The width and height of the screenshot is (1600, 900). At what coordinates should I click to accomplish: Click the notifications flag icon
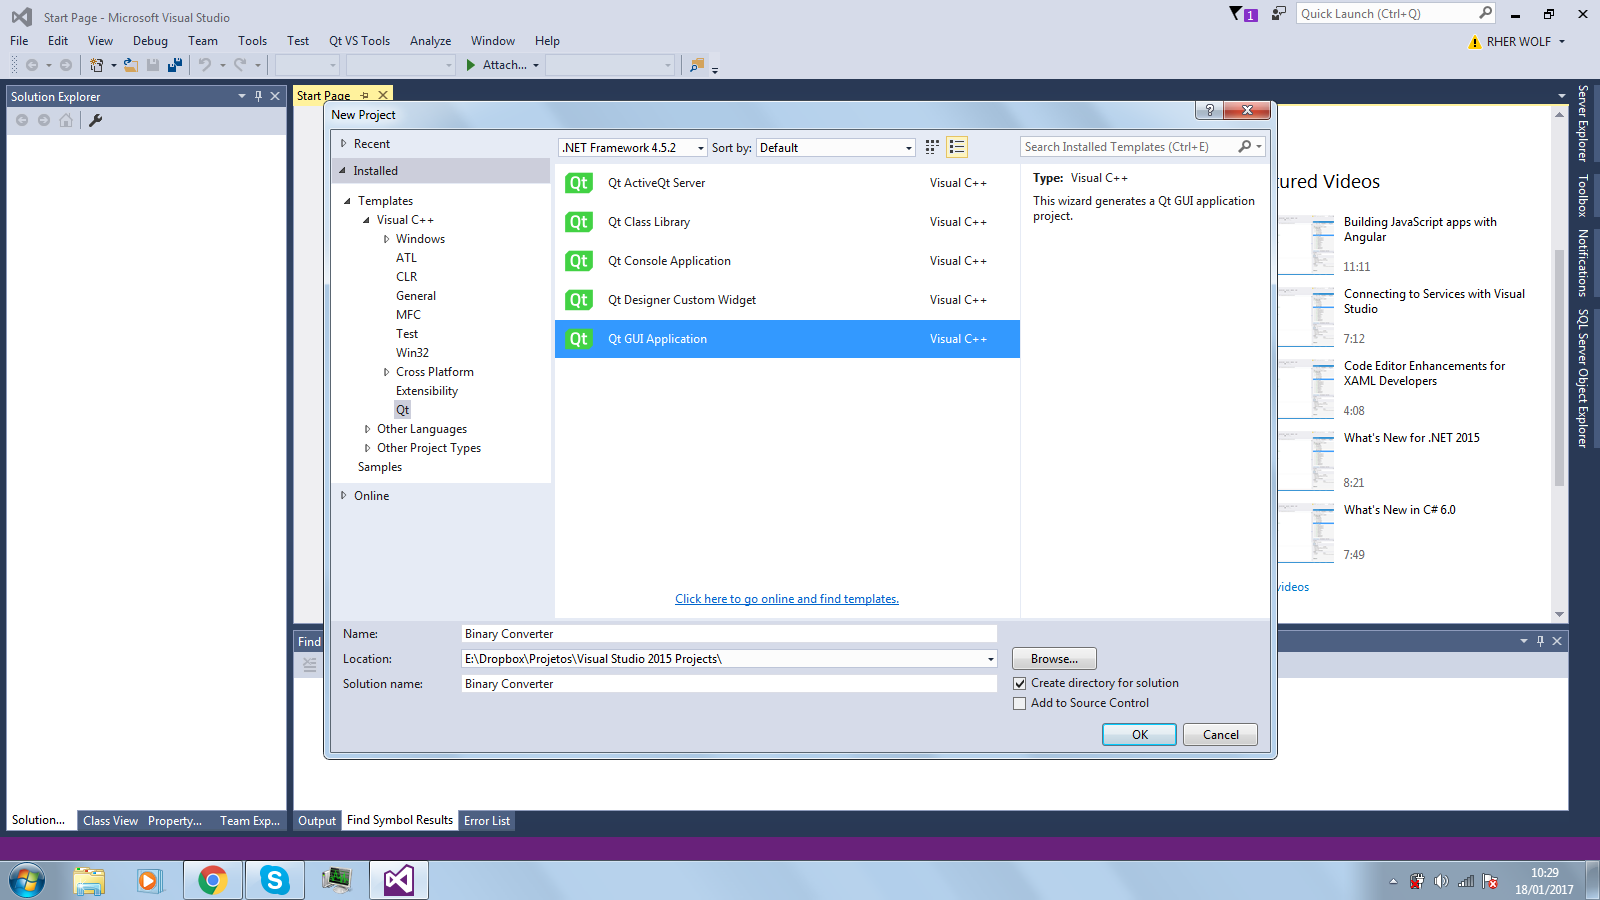click(1244, 14)
